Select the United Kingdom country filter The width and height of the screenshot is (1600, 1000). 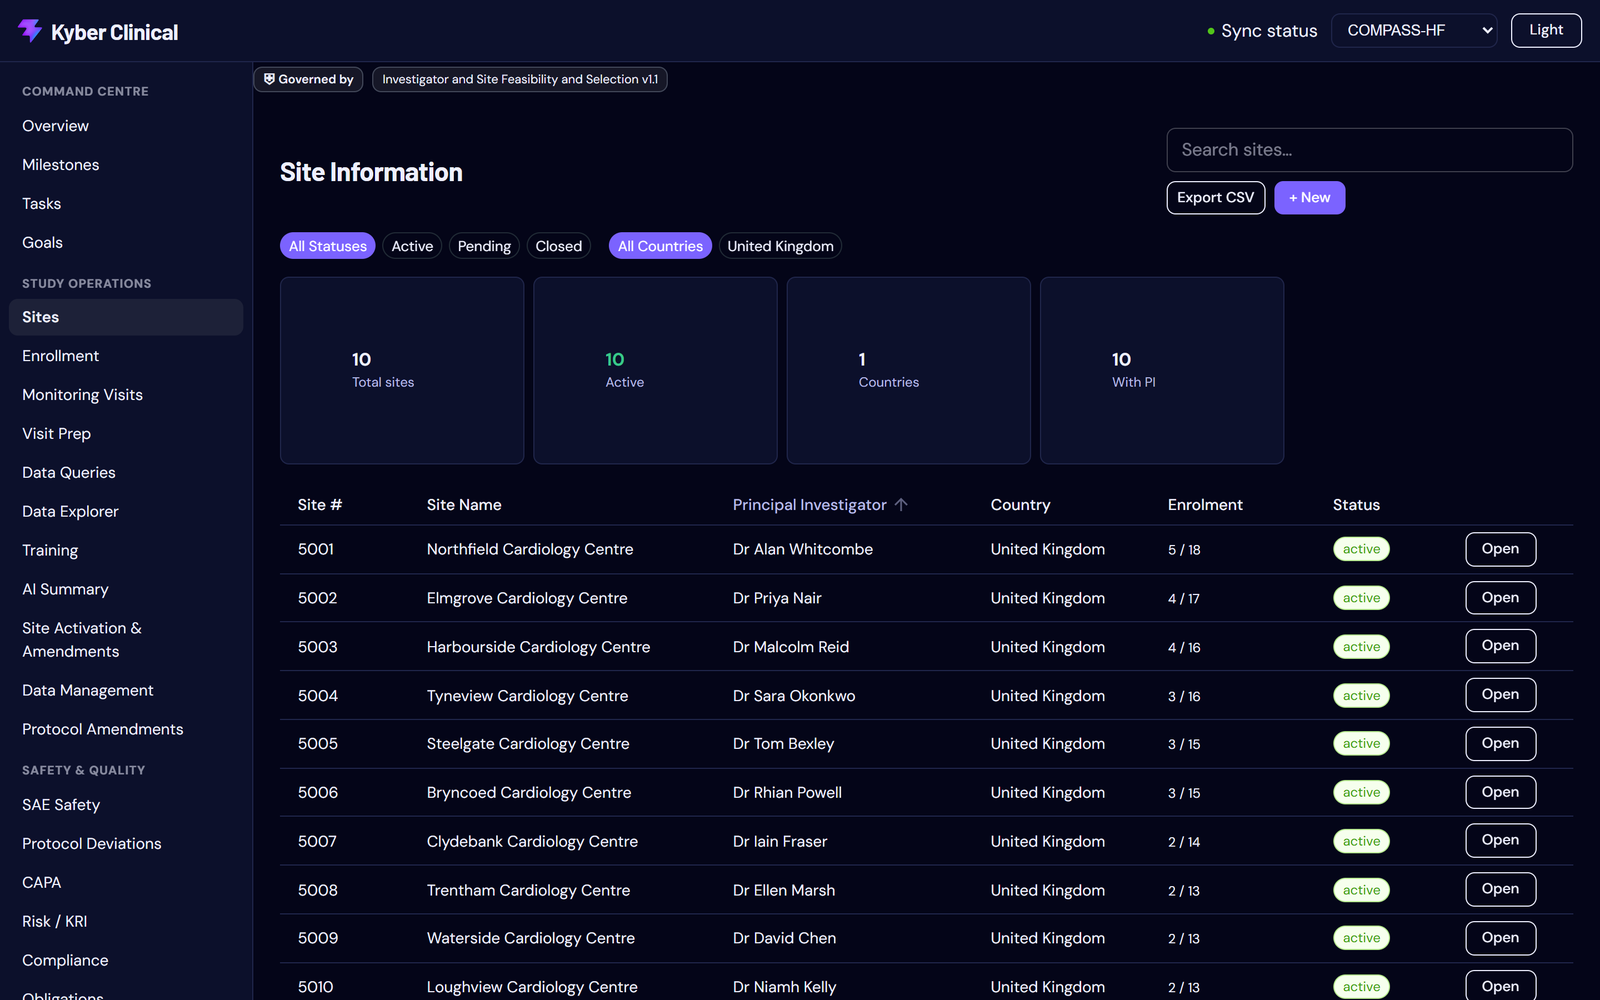780,246
